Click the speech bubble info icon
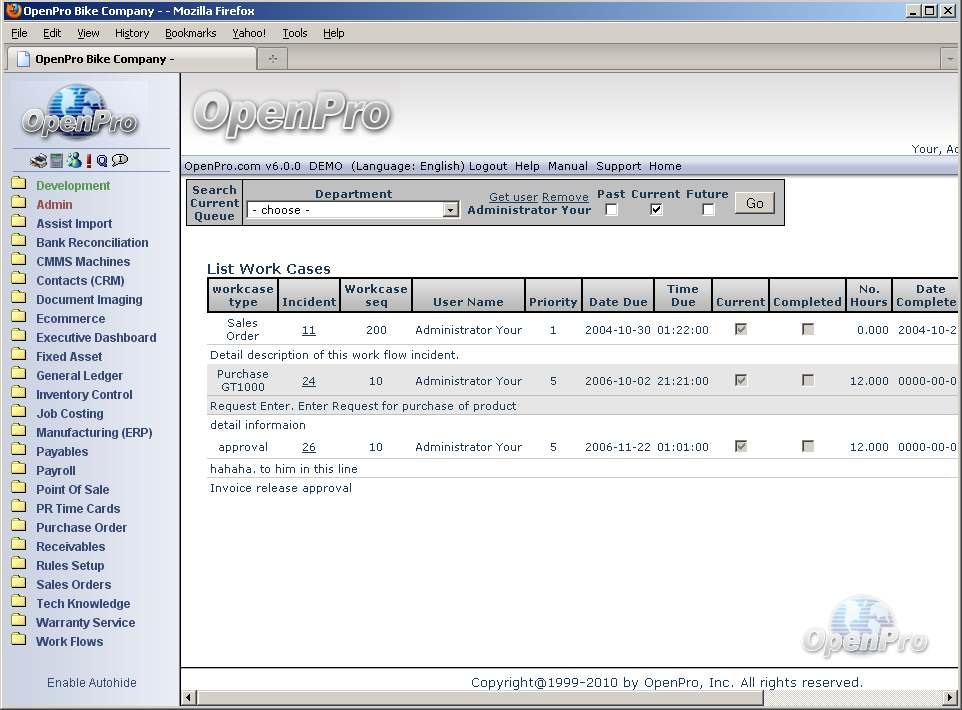Screen dimensions: 962x710 [120, 160]
